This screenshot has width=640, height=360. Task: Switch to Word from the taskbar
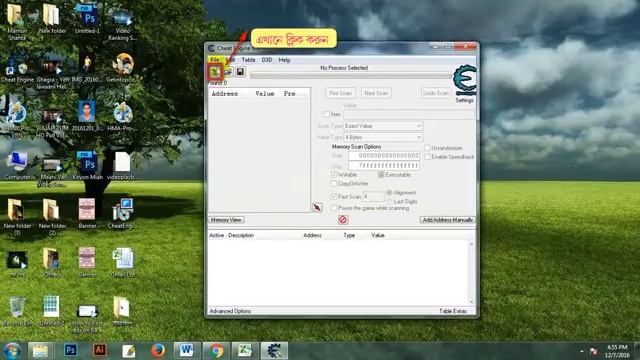click(x=187, y=350)
